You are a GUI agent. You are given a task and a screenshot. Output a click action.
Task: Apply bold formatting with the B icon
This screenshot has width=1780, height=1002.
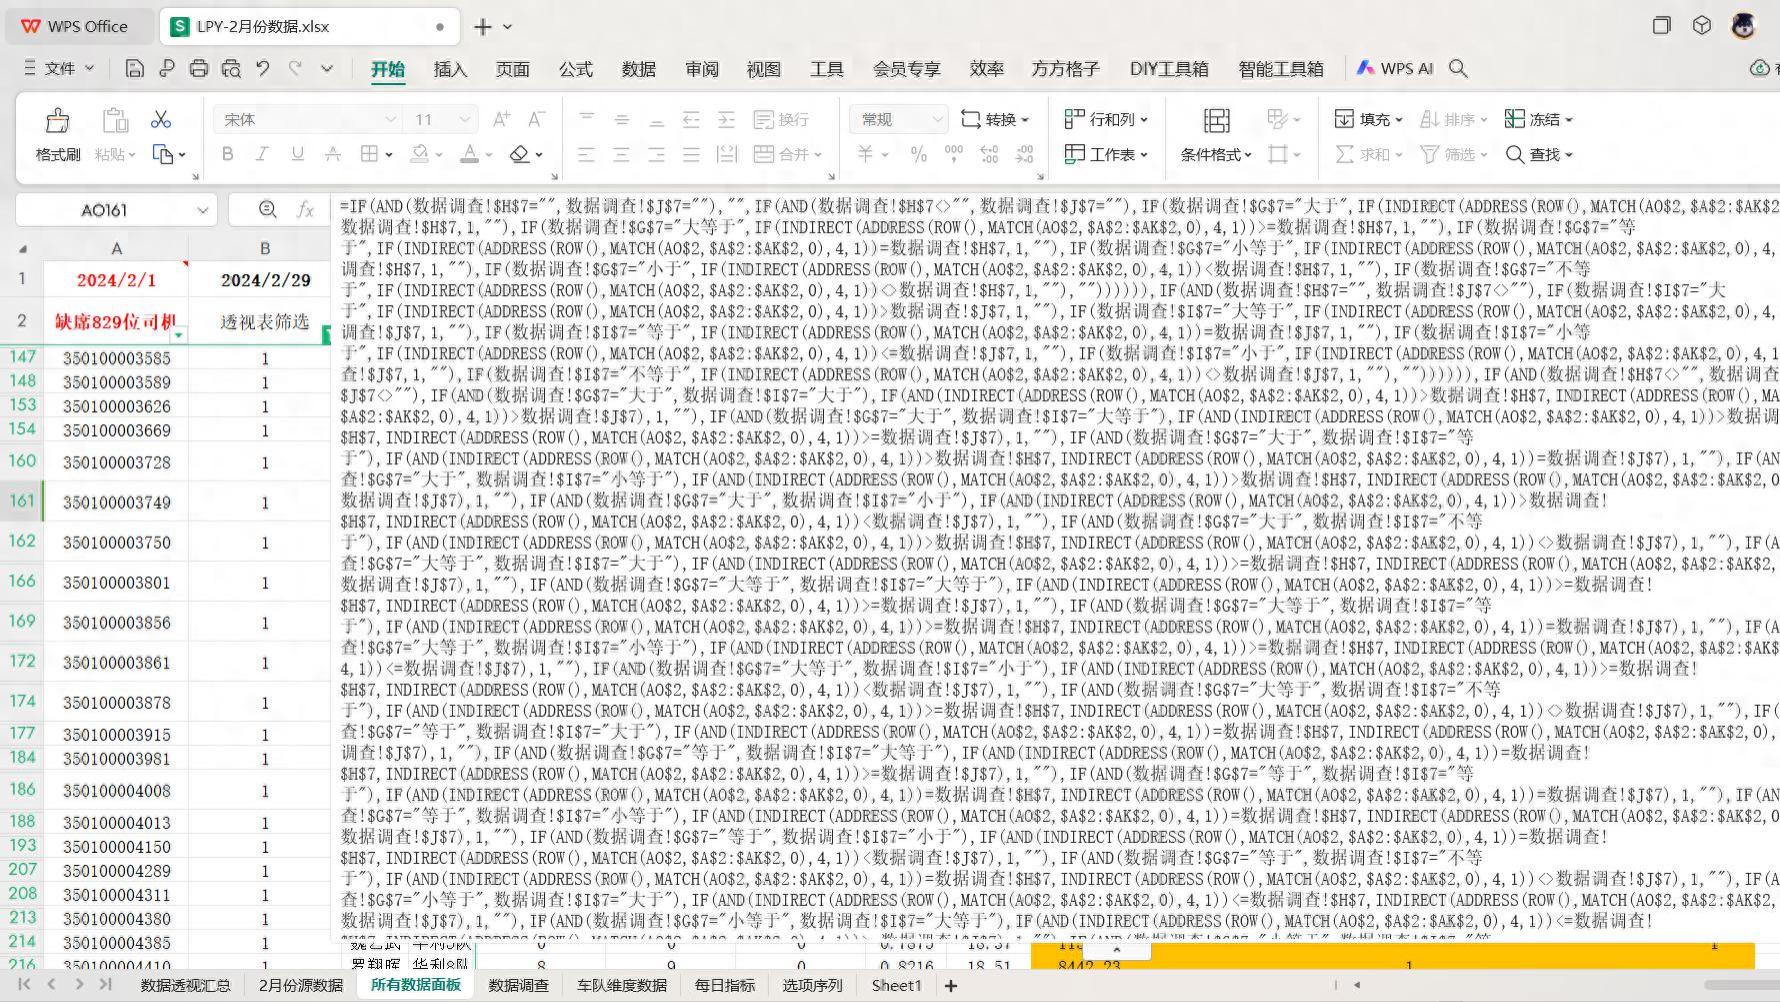[228, 154]
